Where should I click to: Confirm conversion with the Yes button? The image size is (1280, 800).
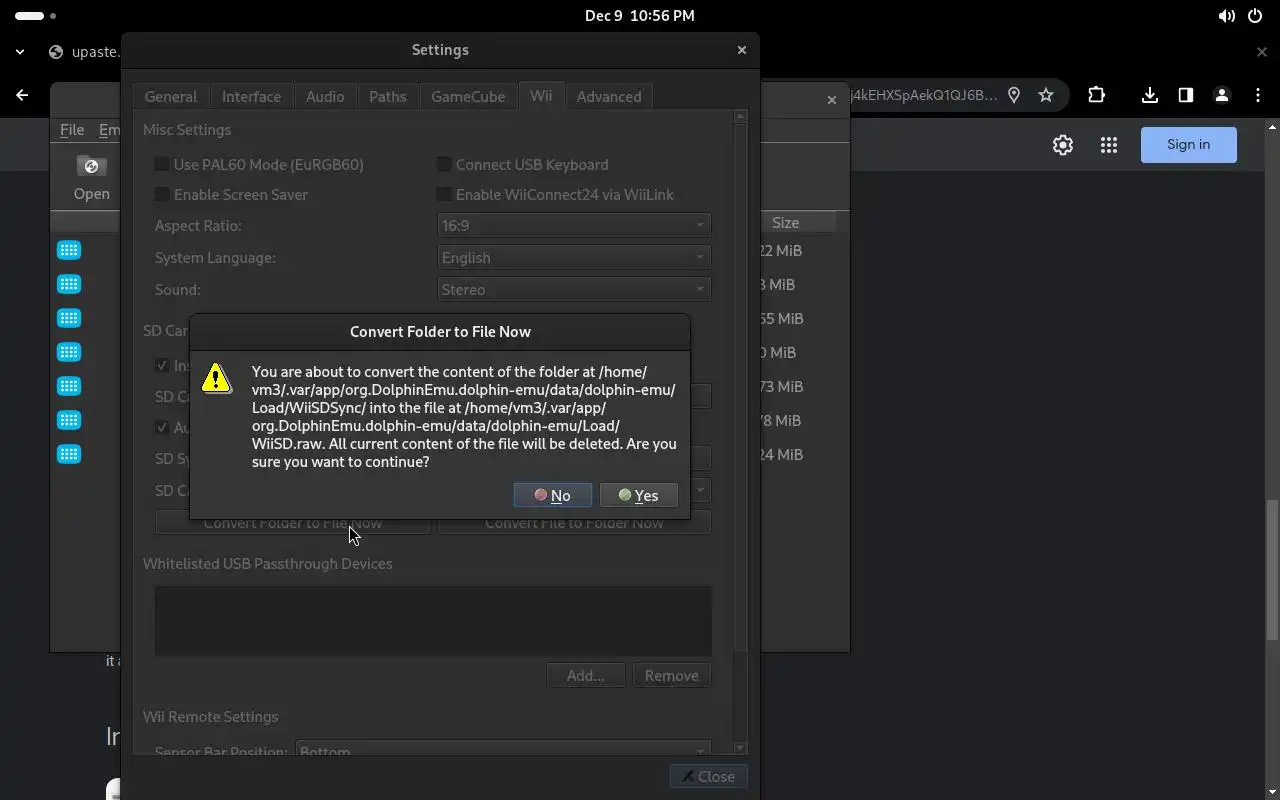(639, 495)
